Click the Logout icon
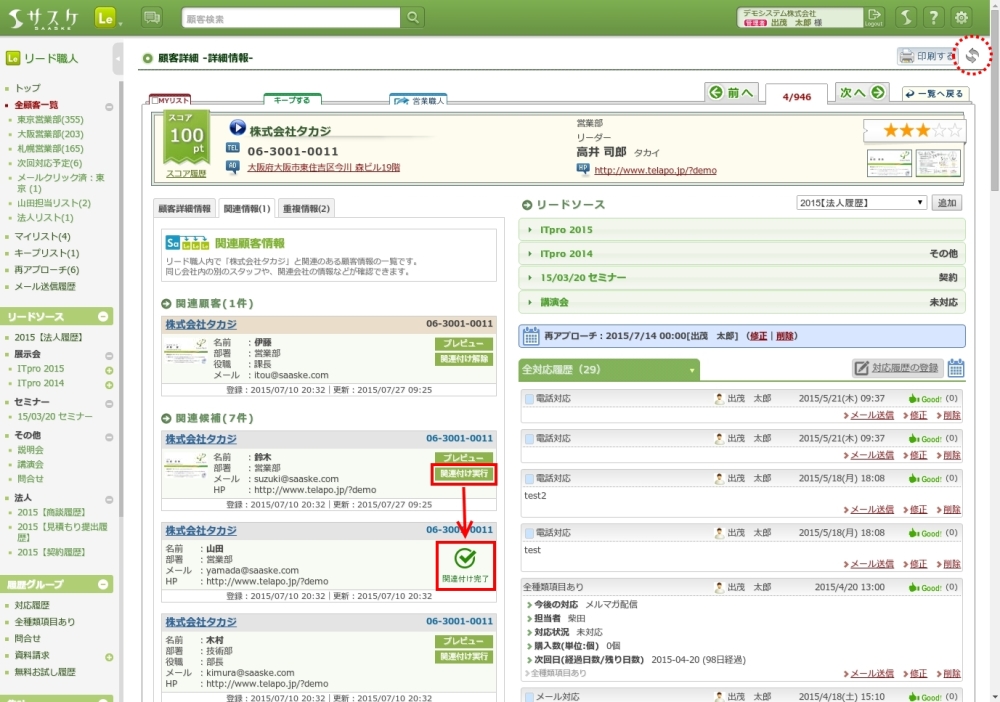Viewport: 1000px width, 702px height. coord(875,17)
